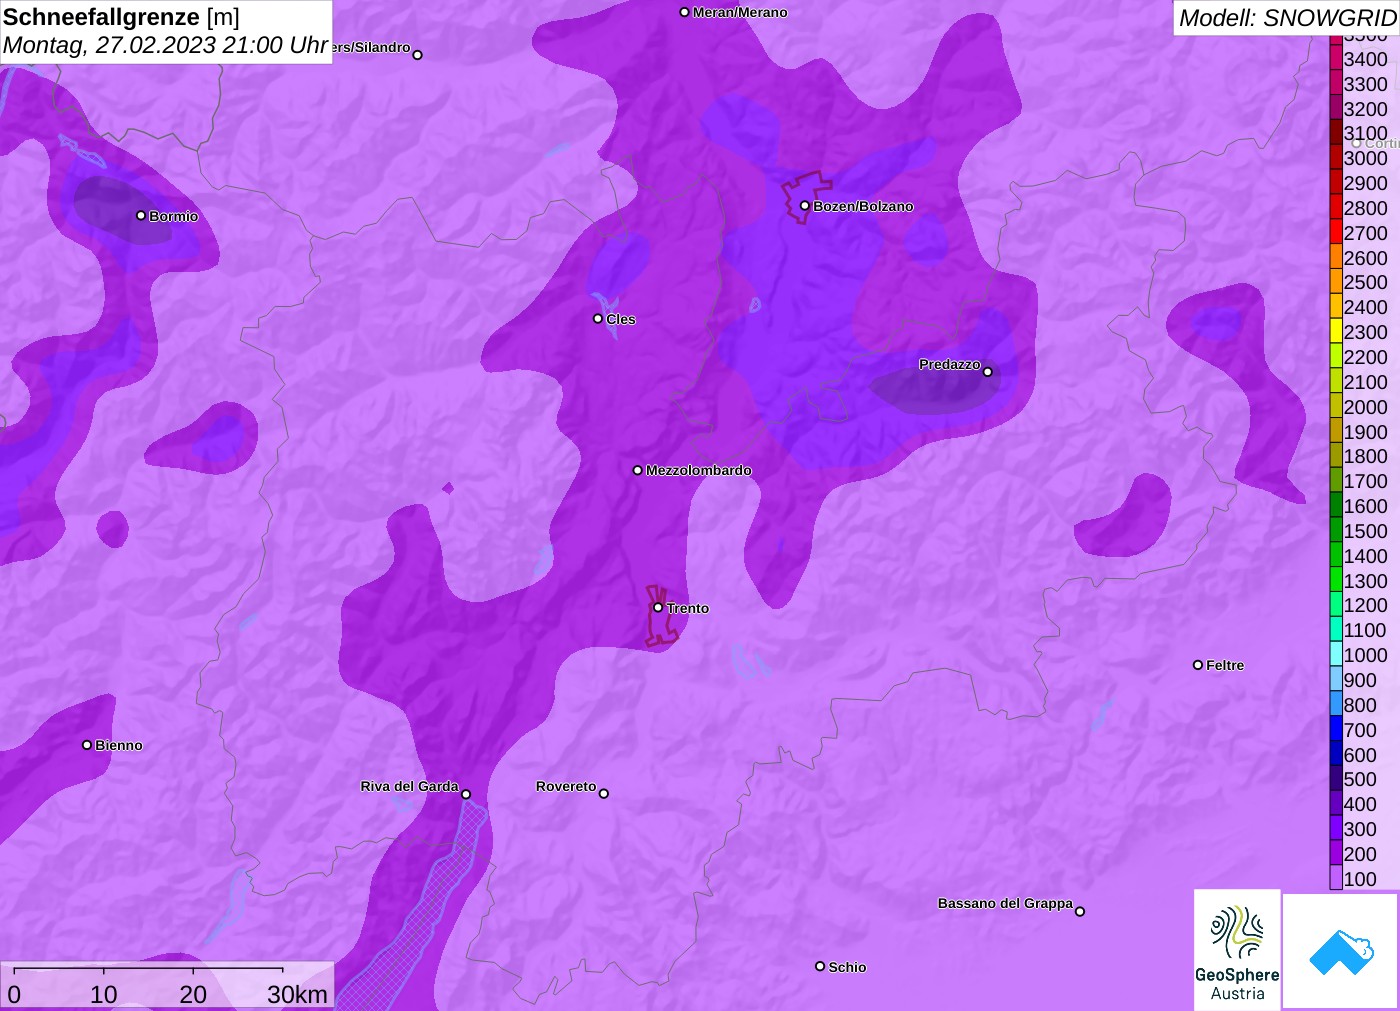
Task: Click the Bormio location marker
Action: [x=141, y=215]
